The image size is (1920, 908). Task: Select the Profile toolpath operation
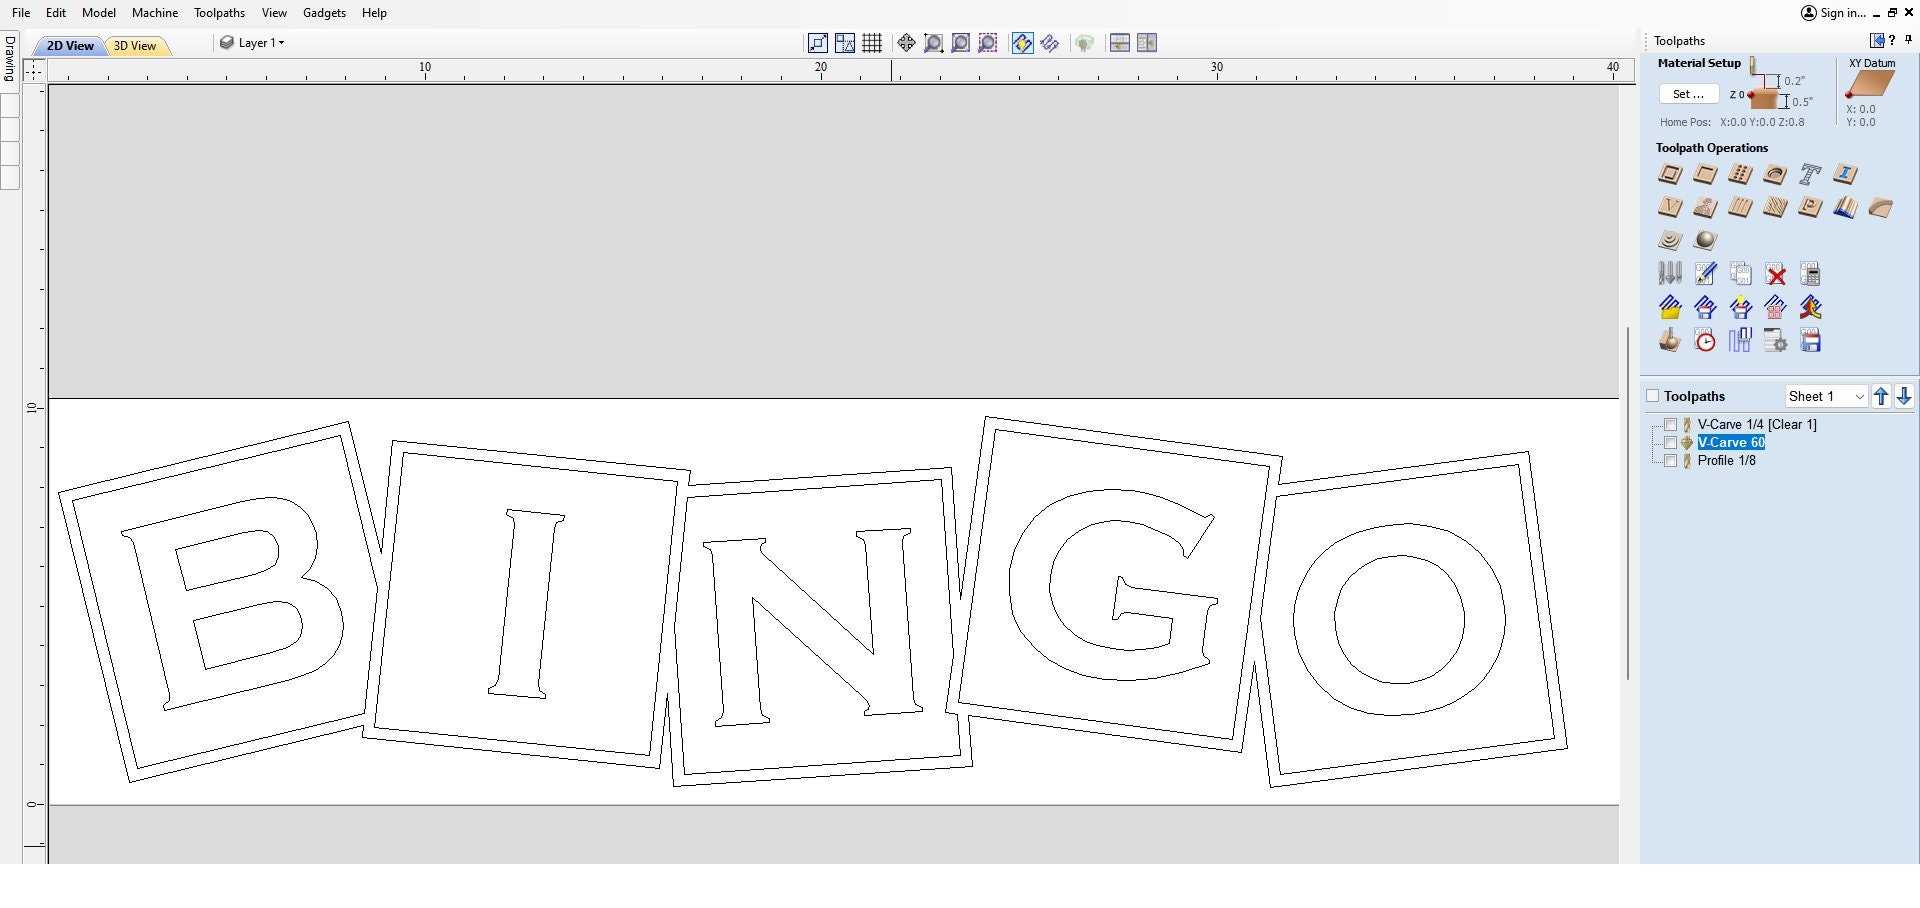click(1670, 174)
